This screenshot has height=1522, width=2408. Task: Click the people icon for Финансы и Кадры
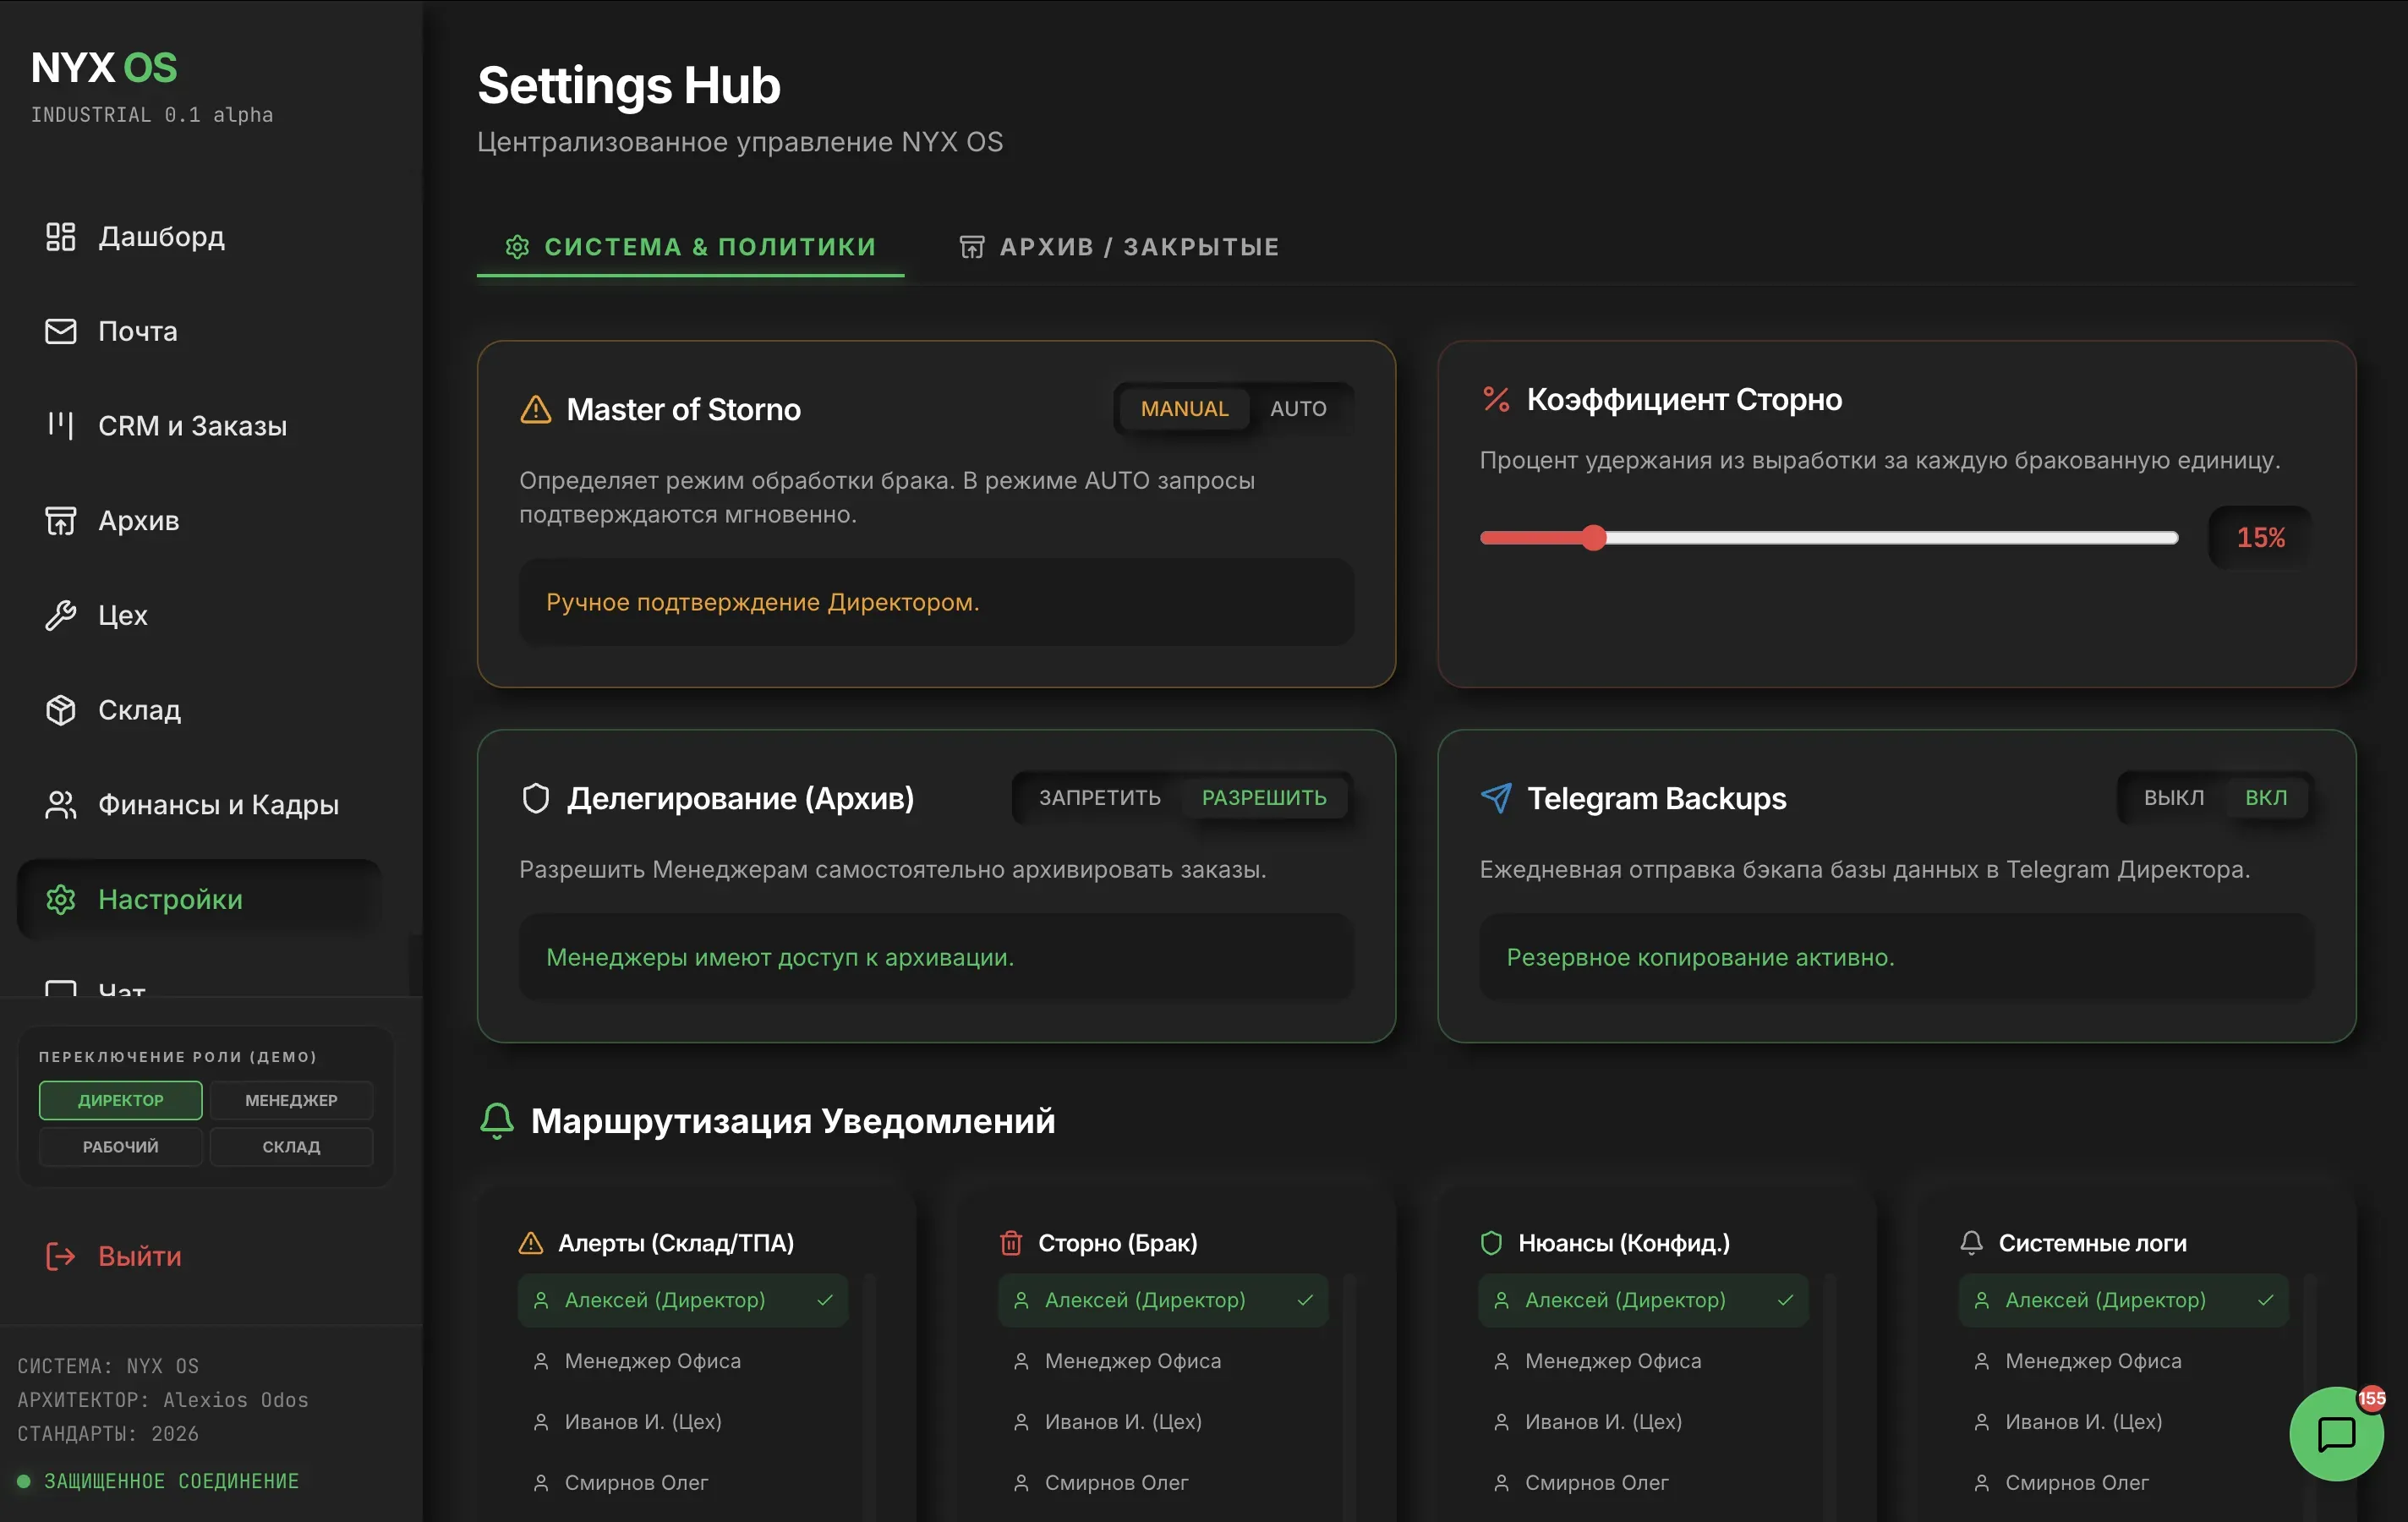[60, 805]
